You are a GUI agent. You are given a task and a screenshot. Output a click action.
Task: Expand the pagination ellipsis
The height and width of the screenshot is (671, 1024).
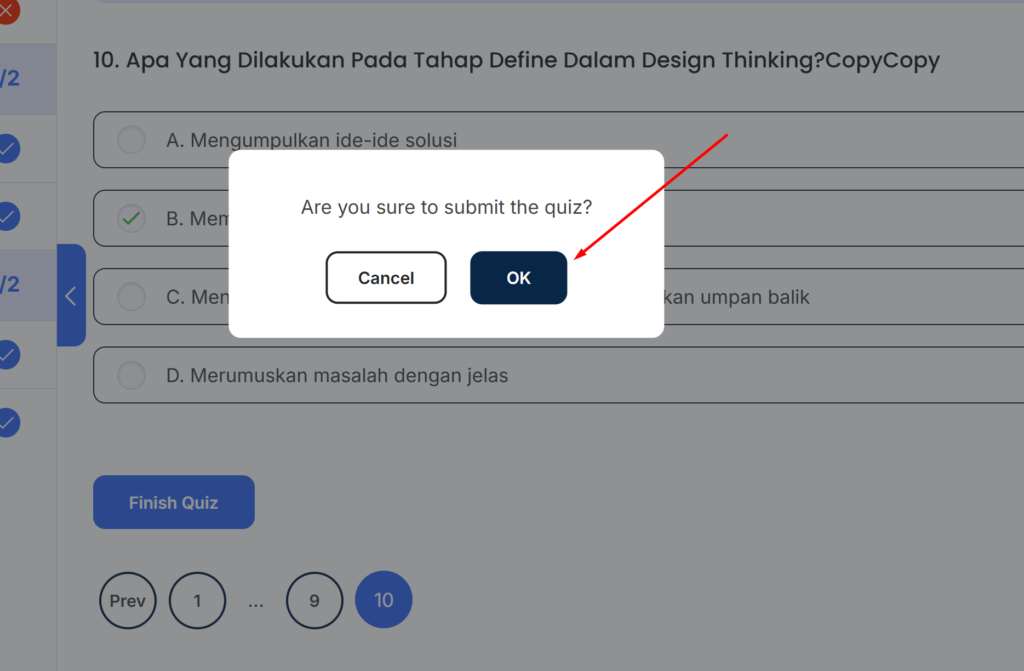pos(256,602)
